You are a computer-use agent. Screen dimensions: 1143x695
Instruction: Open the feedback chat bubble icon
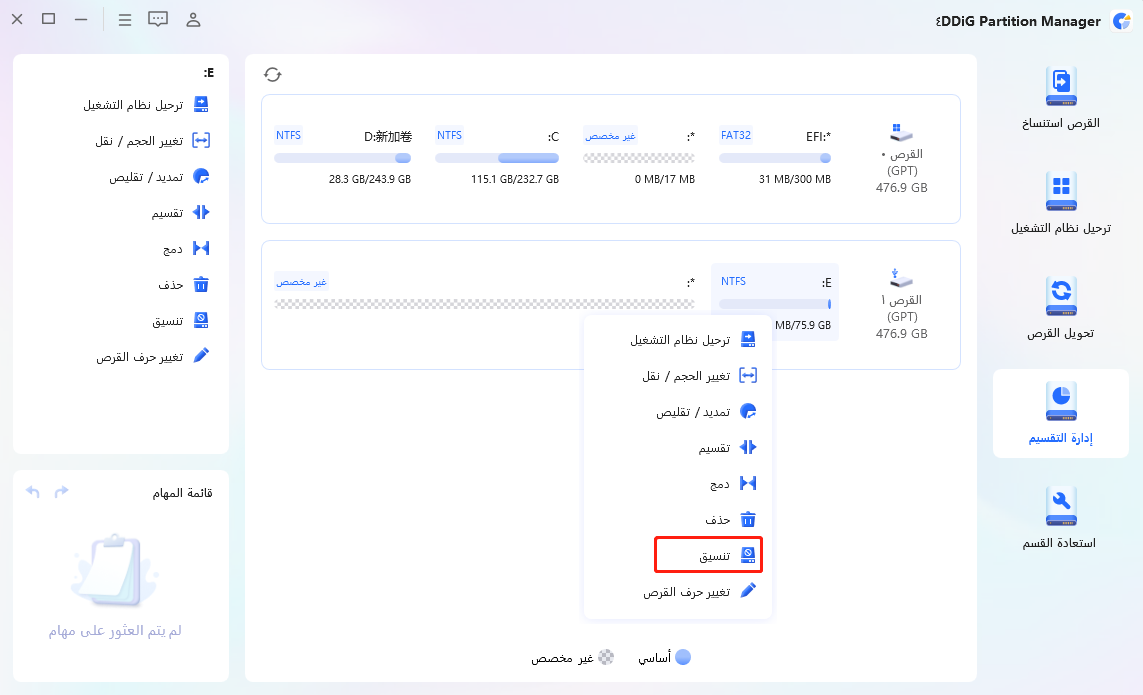(158, 20)
